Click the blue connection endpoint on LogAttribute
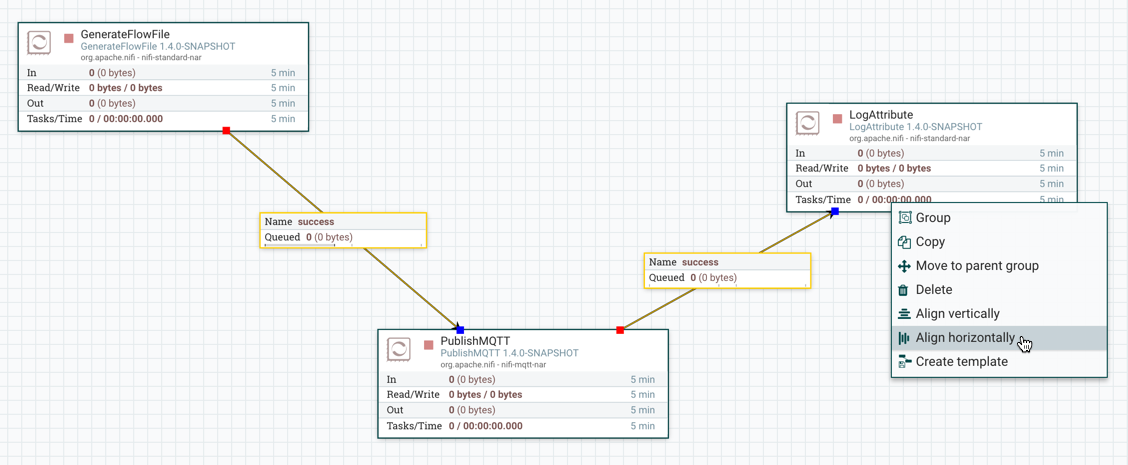The width and height of the screenshot is (1128, 465). pyautogui.click(x=835, y=212)
